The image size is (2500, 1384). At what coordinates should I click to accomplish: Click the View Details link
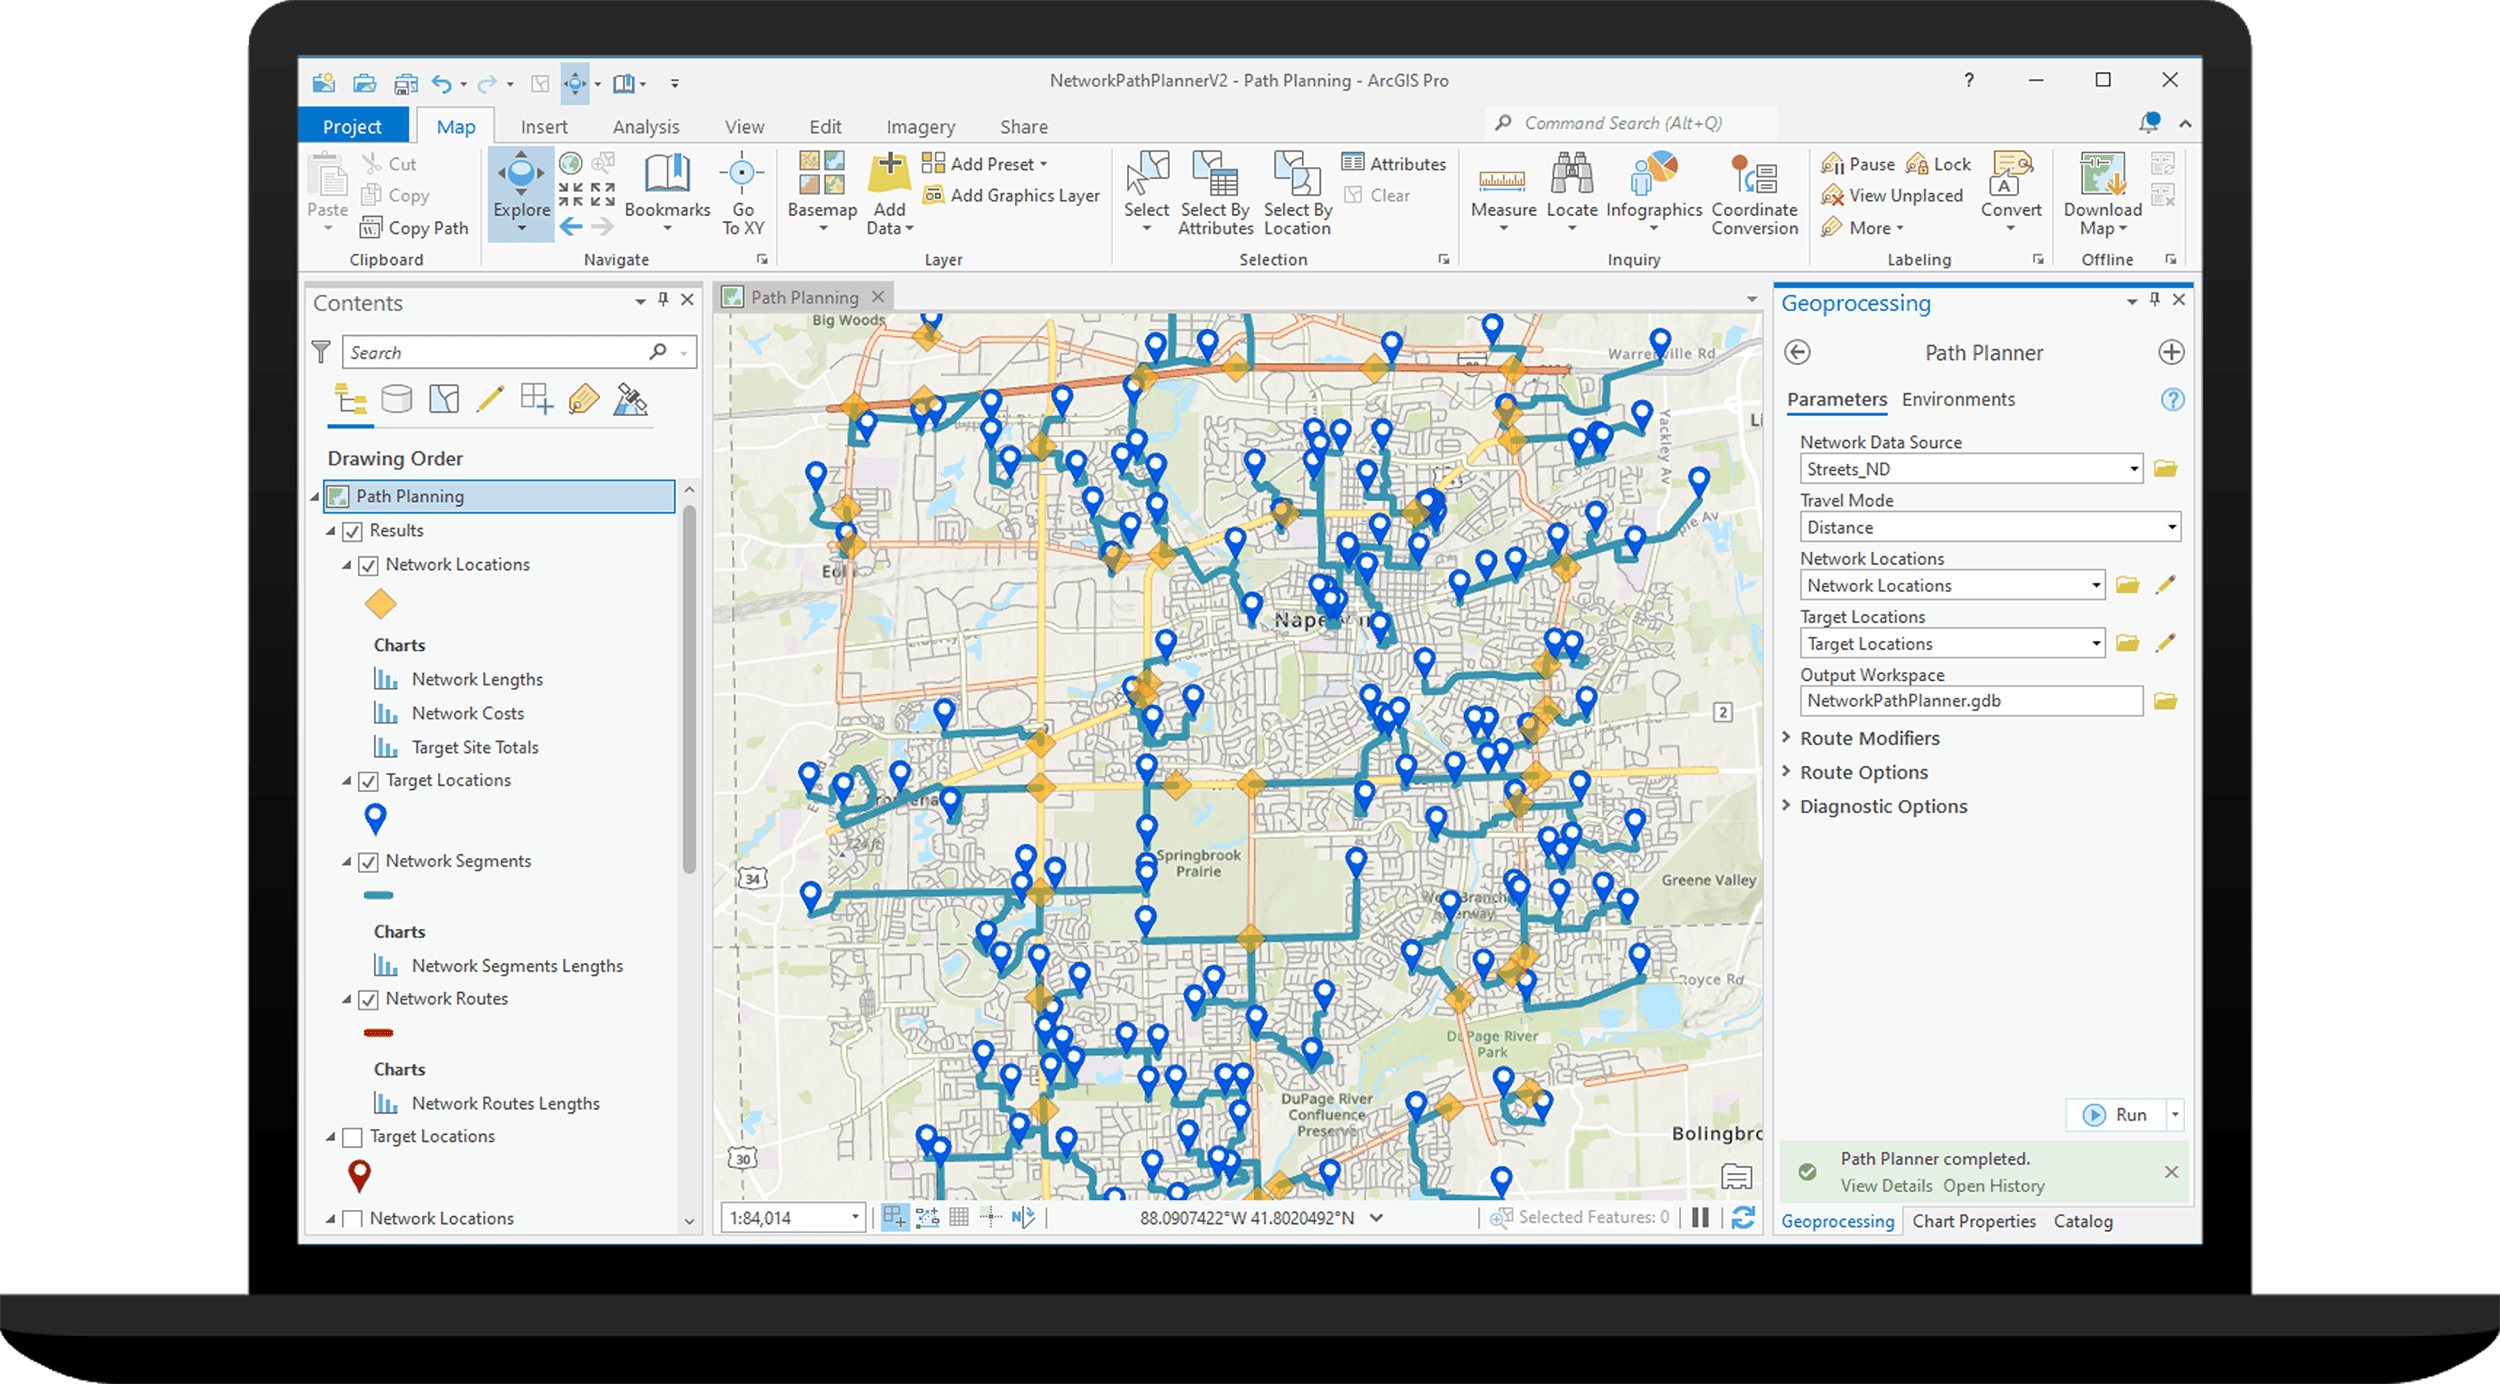1886,1186
